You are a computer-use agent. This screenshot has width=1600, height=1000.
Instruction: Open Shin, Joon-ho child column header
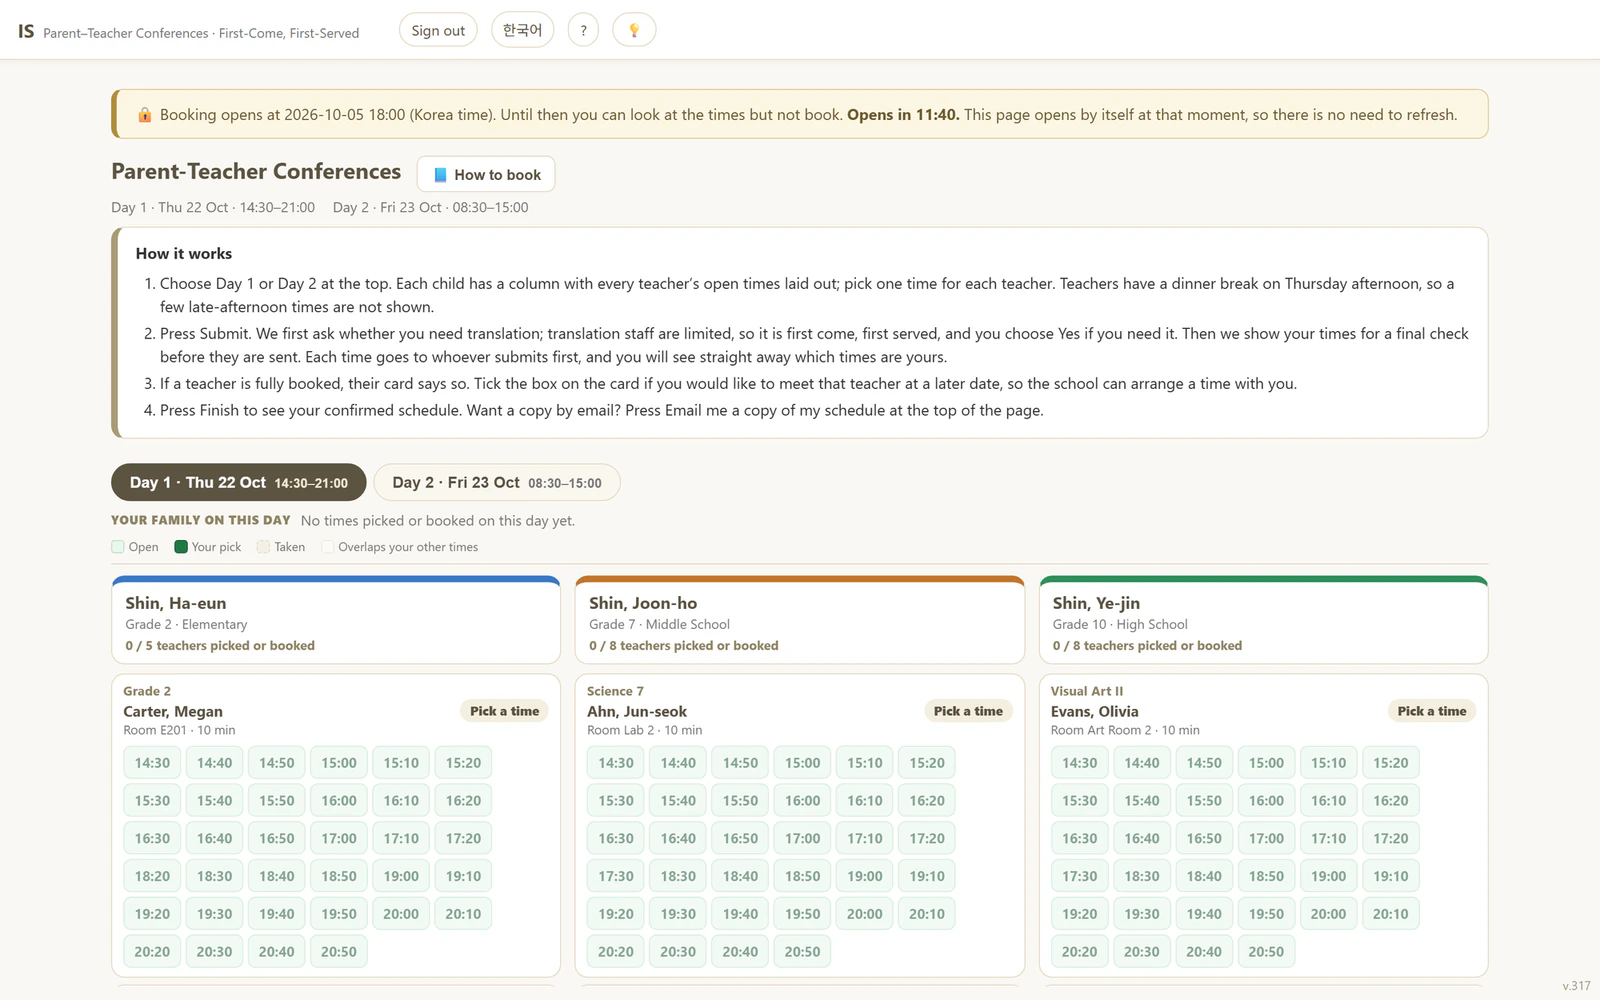(x=800, y=620)
